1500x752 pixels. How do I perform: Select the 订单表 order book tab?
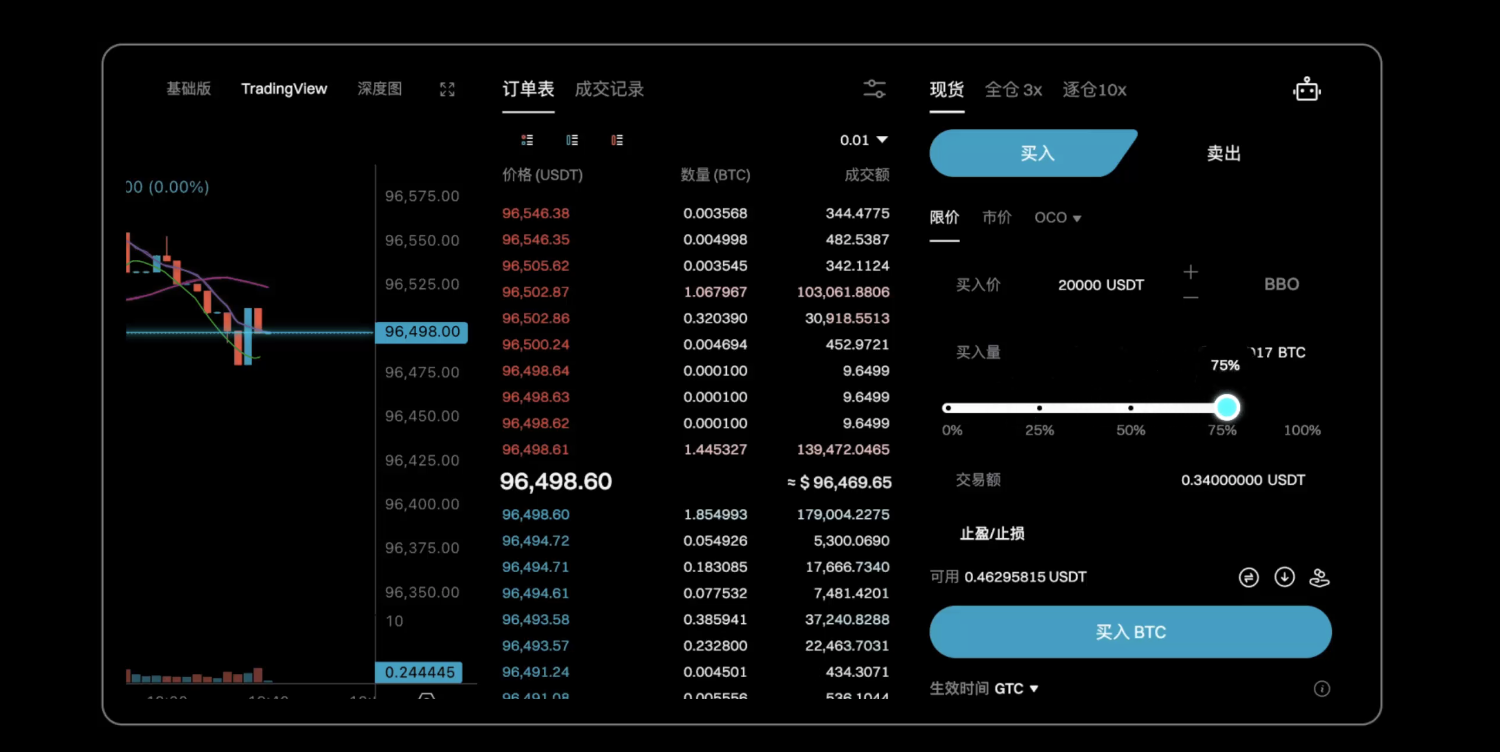pyautogui.click(x=528, y=89)
